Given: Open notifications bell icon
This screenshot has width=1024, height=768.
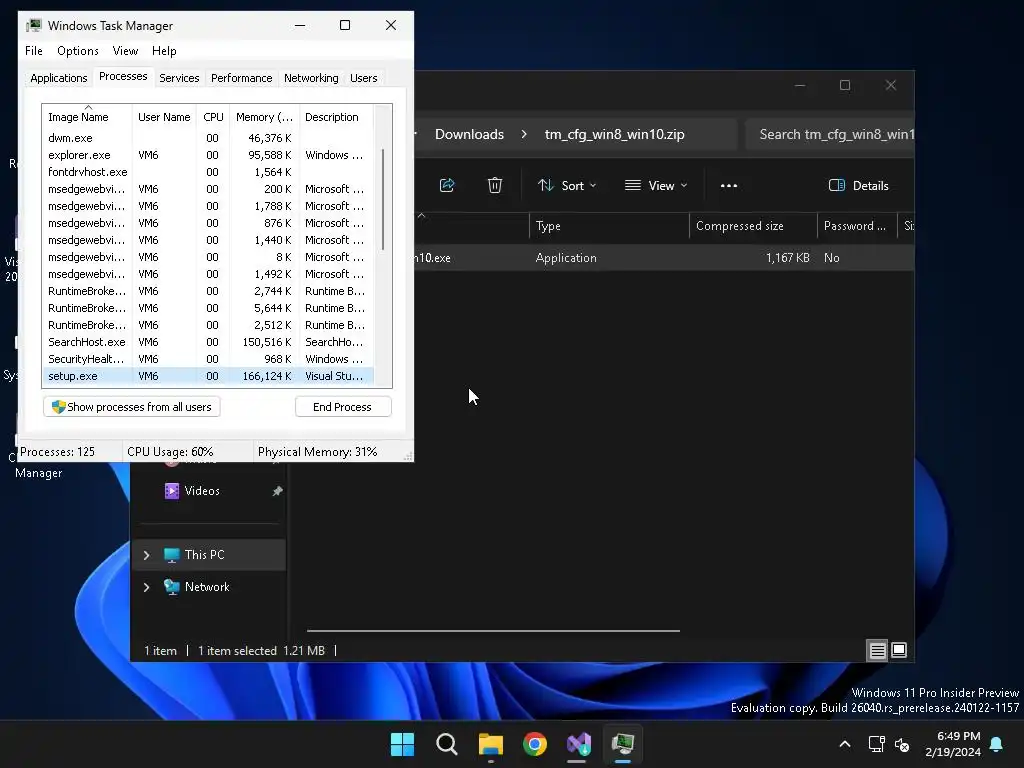Looking at the screenshot, I should [x=997, y=744].
